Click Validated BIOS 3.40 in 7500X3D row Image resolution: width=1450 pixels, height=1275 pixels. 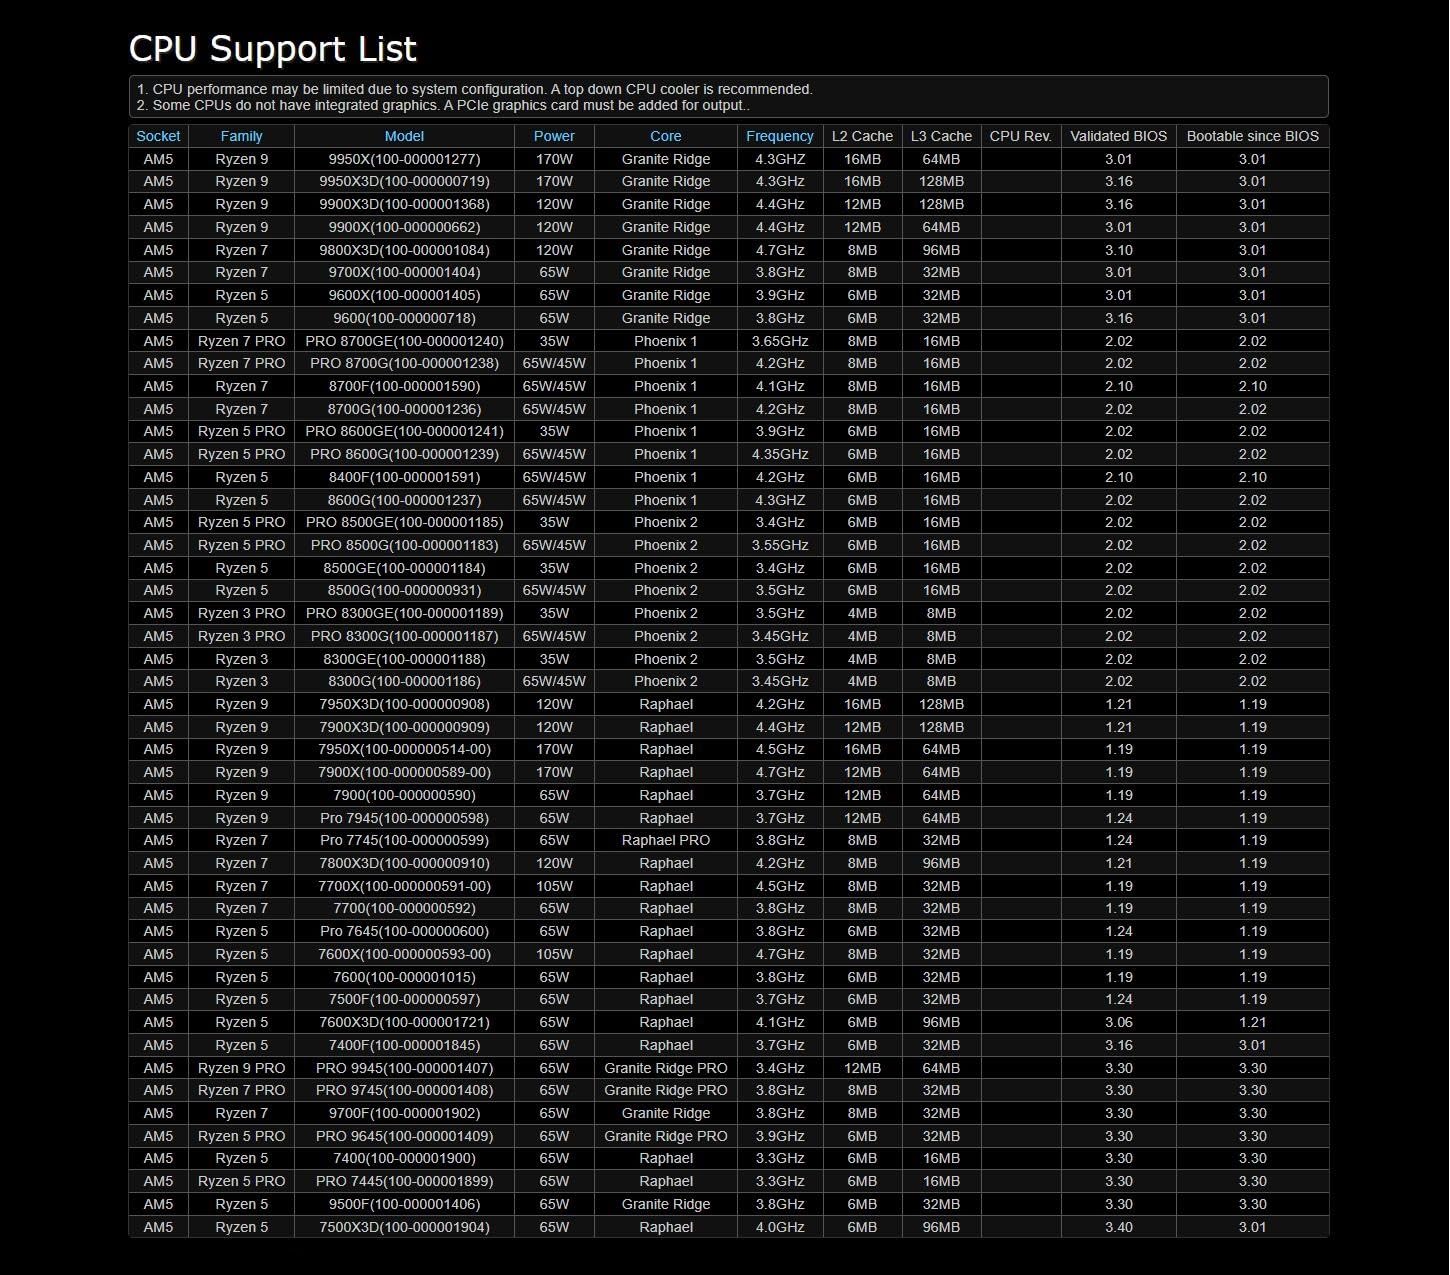(x=1118, y=1227)
